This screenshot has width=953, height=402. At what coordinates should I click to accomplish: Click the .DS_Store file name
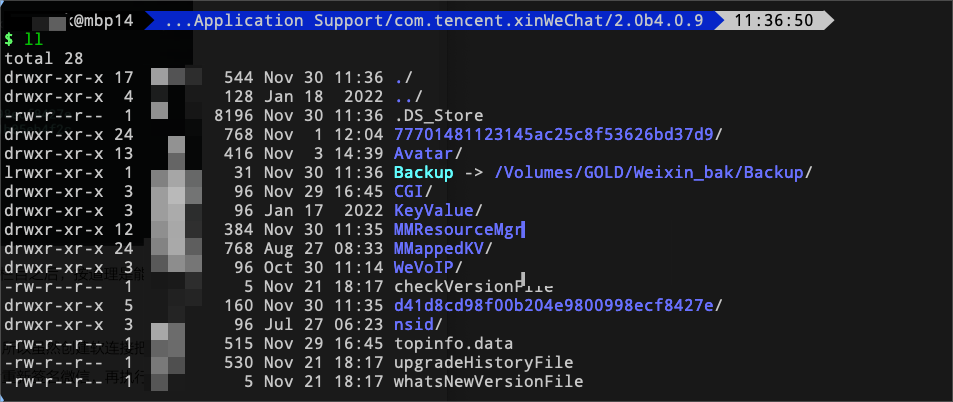click(x=439, y=115)
